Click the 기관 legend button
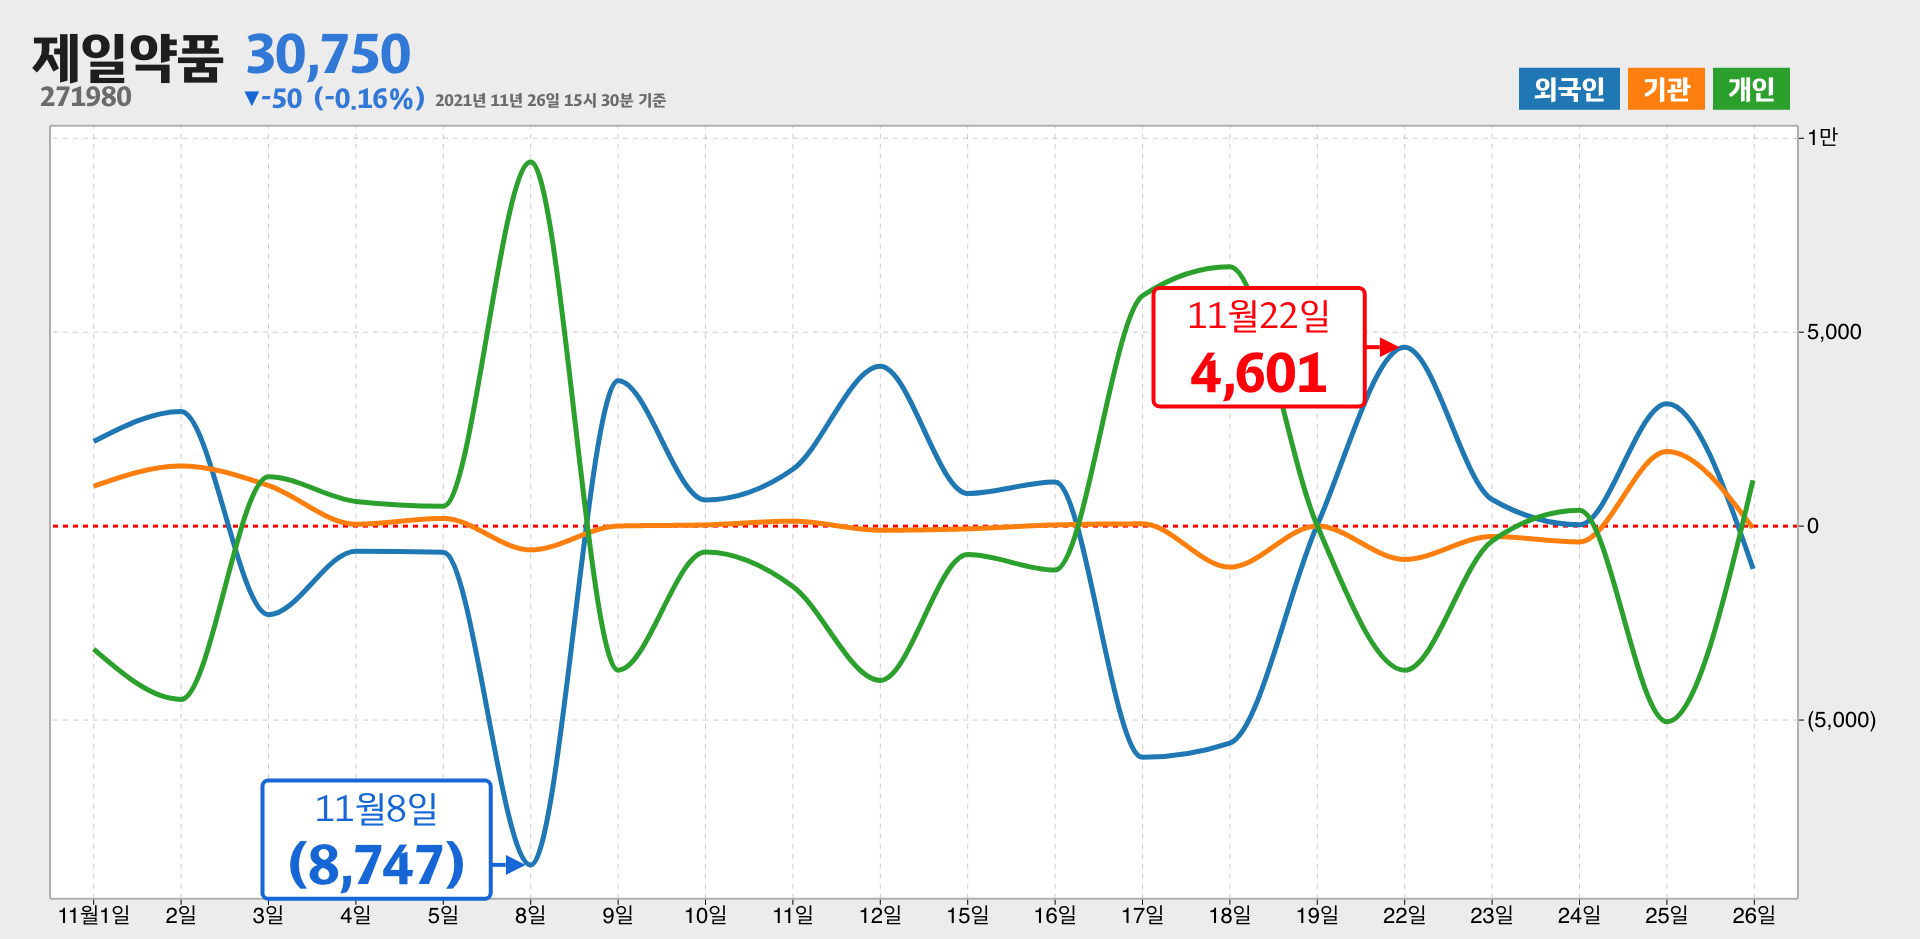Viewport: 1920px width, 939px height. [1666, 89]
